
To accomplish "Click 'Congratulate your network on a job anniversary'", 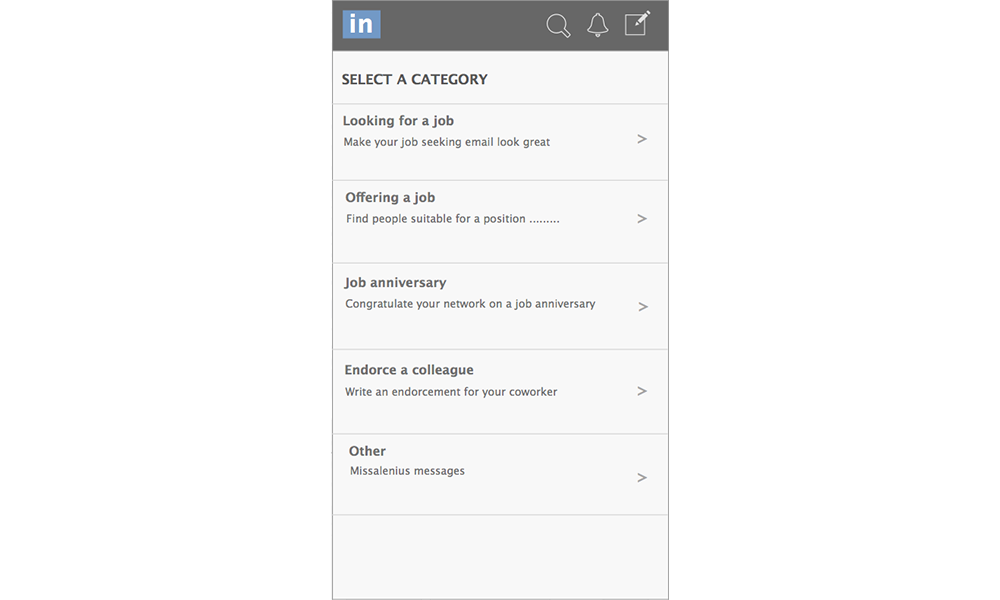I will 470,304.
